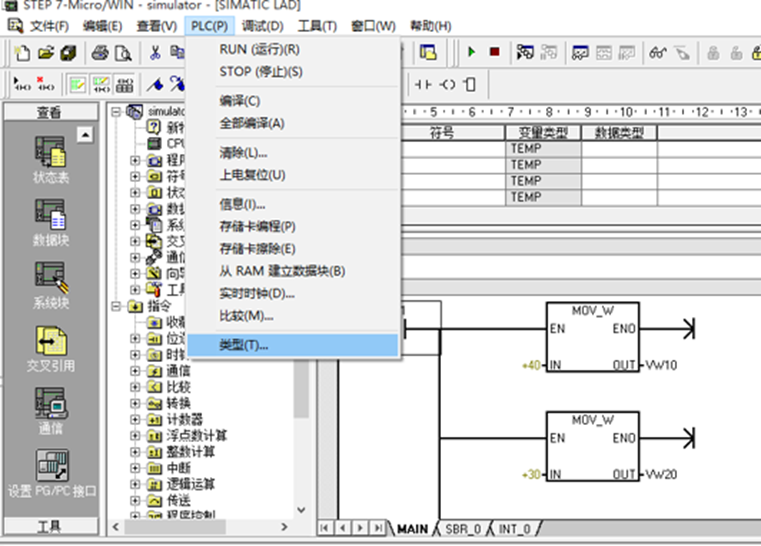Click the New project toolbar icon
Screen dimensions: 761x546
point(22,52)
